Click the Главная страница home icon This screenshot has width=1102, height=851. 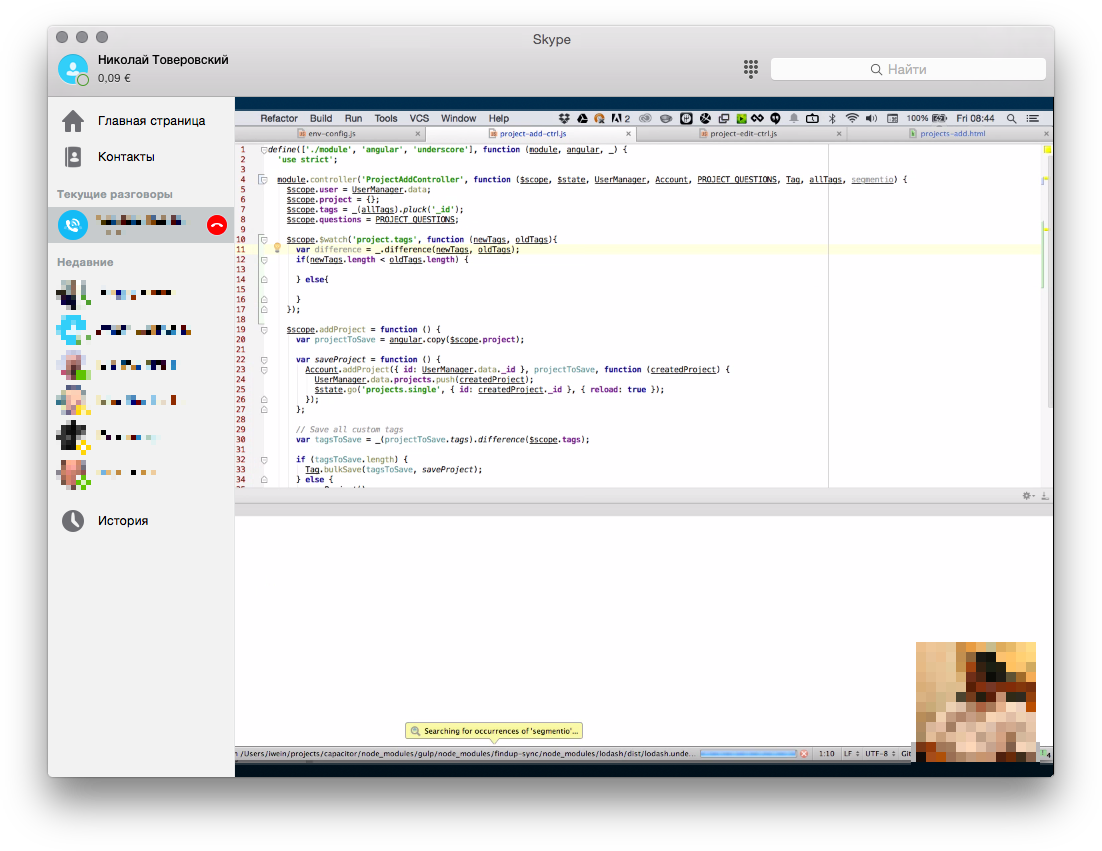click(73, 121)
